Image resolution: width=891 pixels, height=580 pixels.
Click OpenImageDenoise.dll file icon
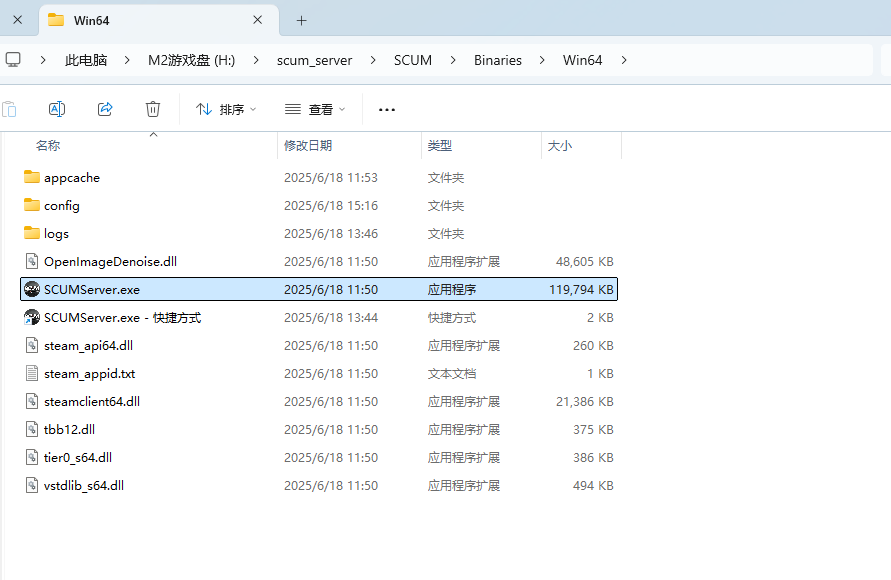click(32, 261)
